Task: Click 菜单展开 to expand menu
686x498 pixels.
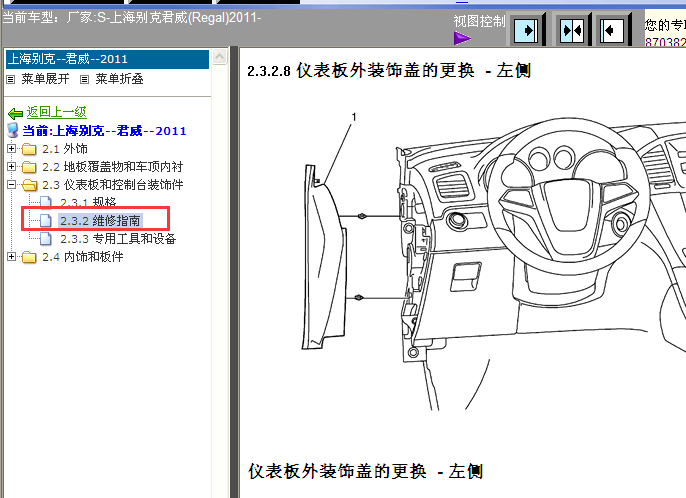Action: point(45,79)
